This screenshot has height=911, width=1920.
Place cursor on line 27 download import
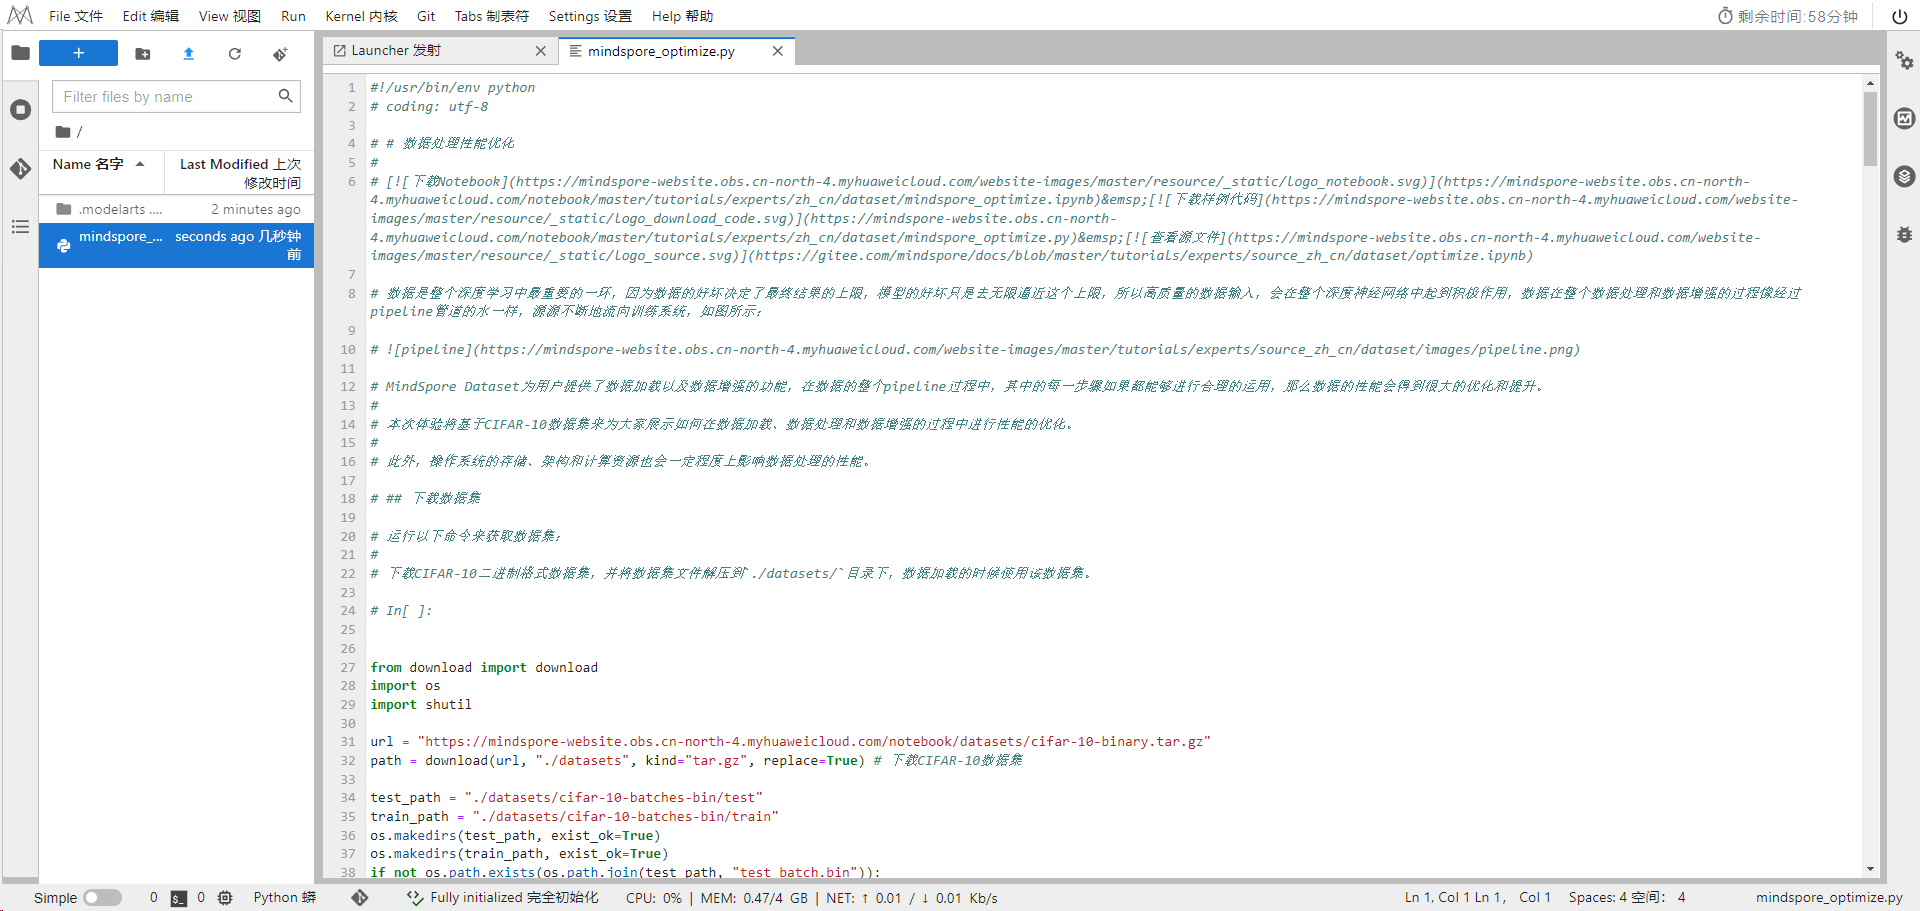click(x=484, y=668)
